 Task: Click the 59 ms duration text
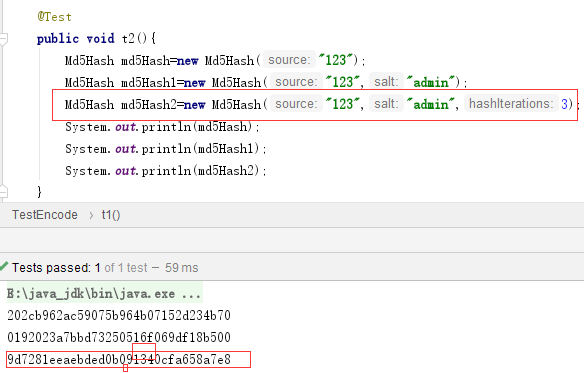[x=181, y=268]
